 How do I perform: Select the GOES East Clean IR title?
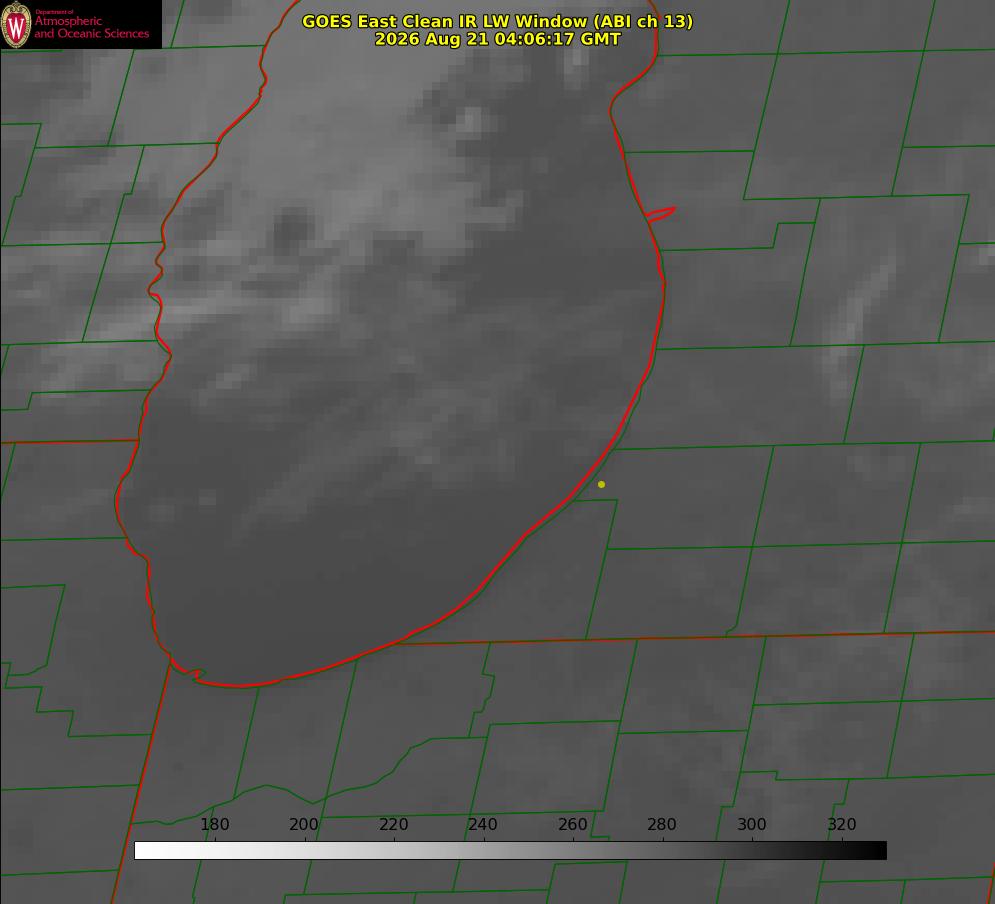(x=498, y=21)
